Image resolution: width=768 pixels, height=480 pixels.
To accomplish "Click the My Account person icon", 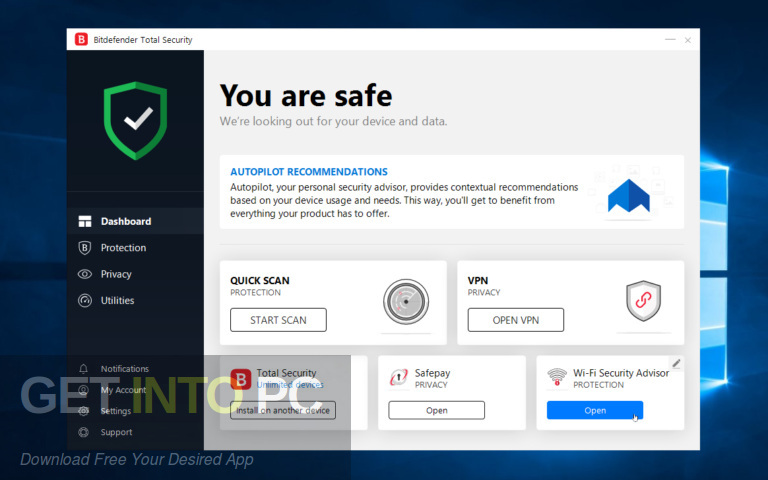I will [84, 390].
